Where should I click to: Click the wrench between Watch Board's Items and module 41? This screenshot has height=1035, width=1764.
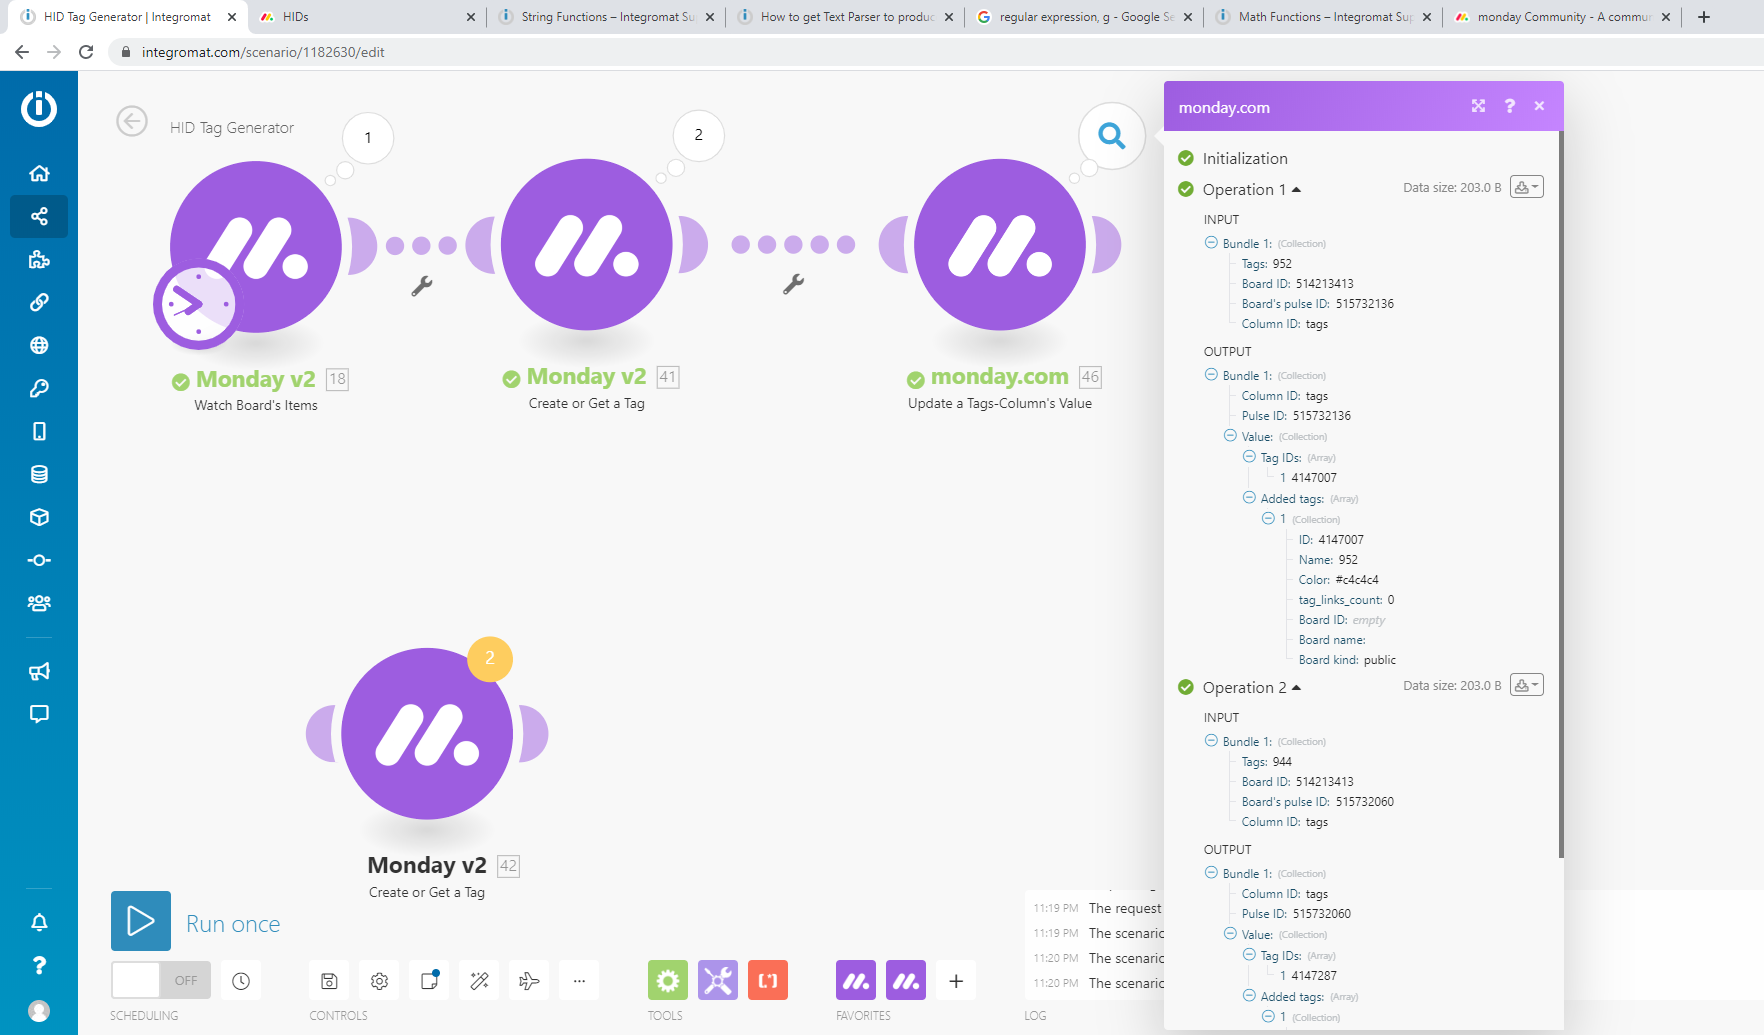click(422, 286)
